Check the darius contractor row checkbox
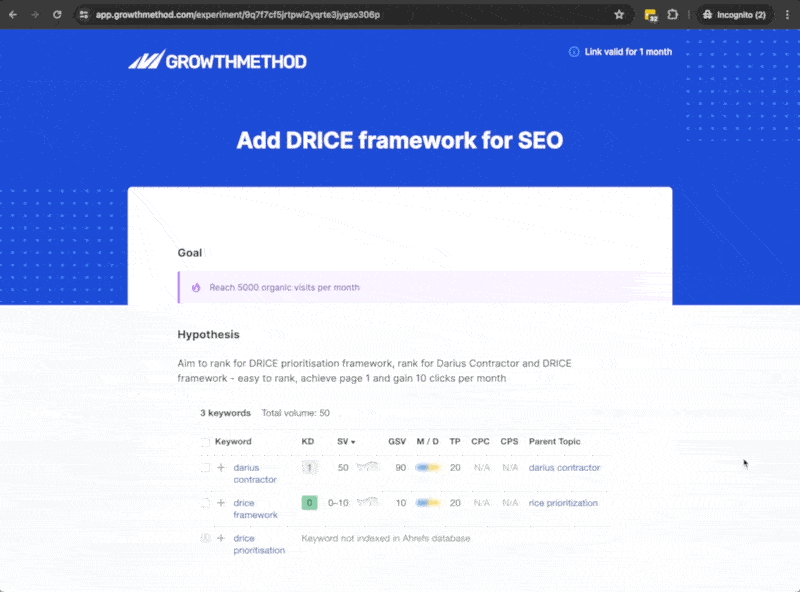The width and height of the screenshot is (800, 592). coord(205,467)
